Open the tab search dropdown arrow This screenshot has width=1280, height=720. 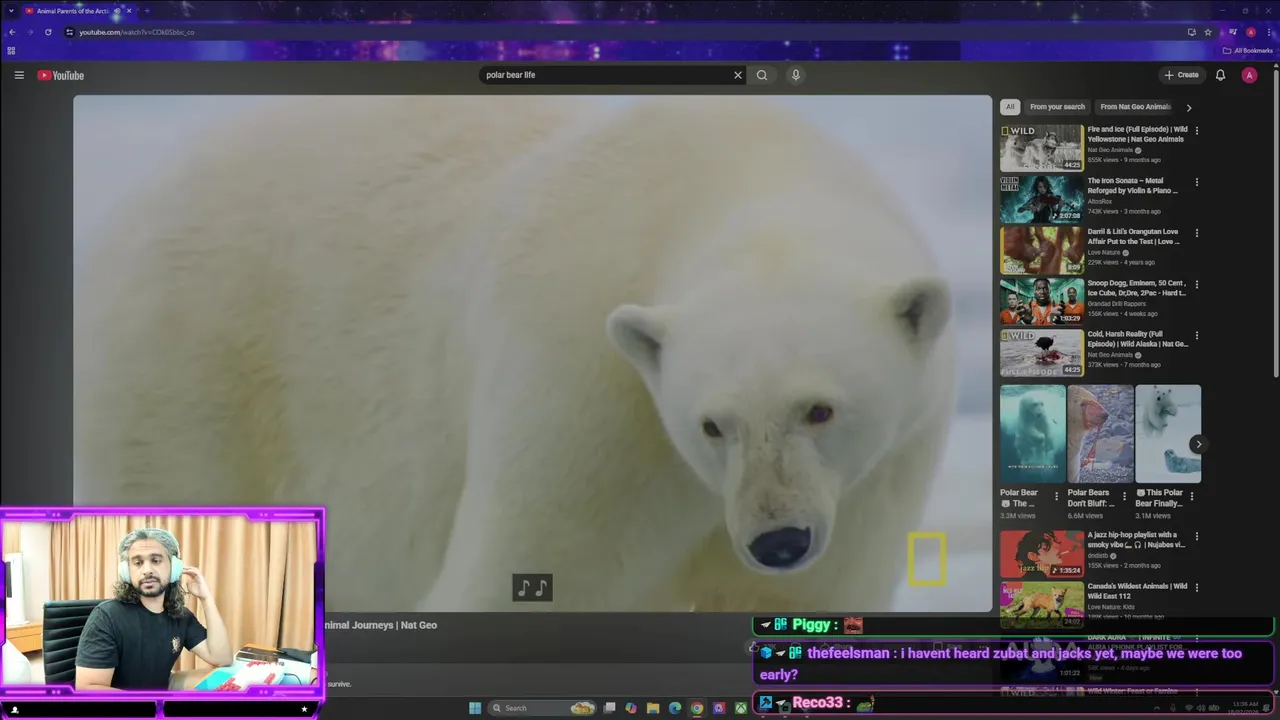click(x=11, y=11)
